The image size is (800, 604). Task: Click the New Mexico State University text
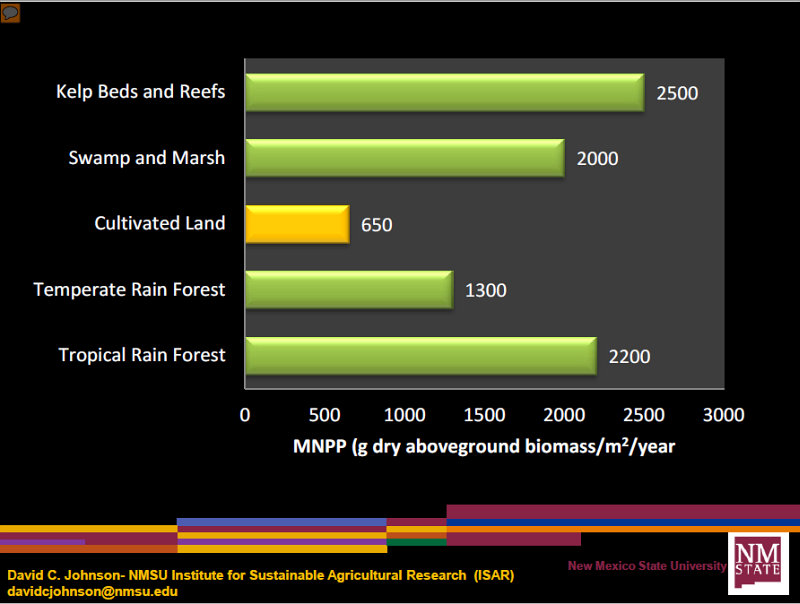click(x=647, y=566)
